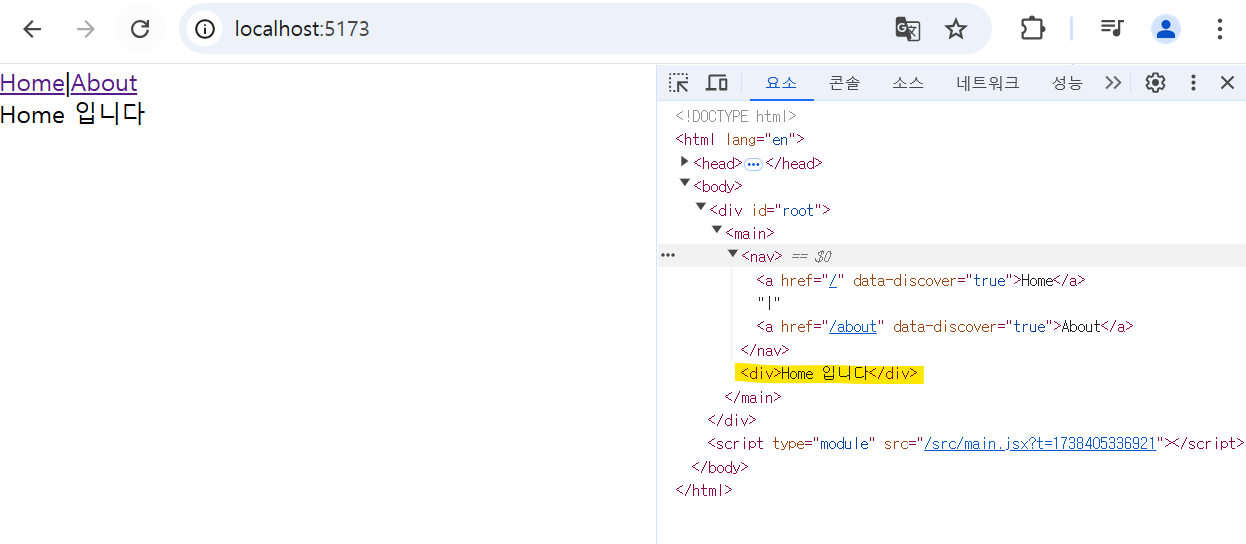Open the actions ellipsis on the nav row

point(667,256)
